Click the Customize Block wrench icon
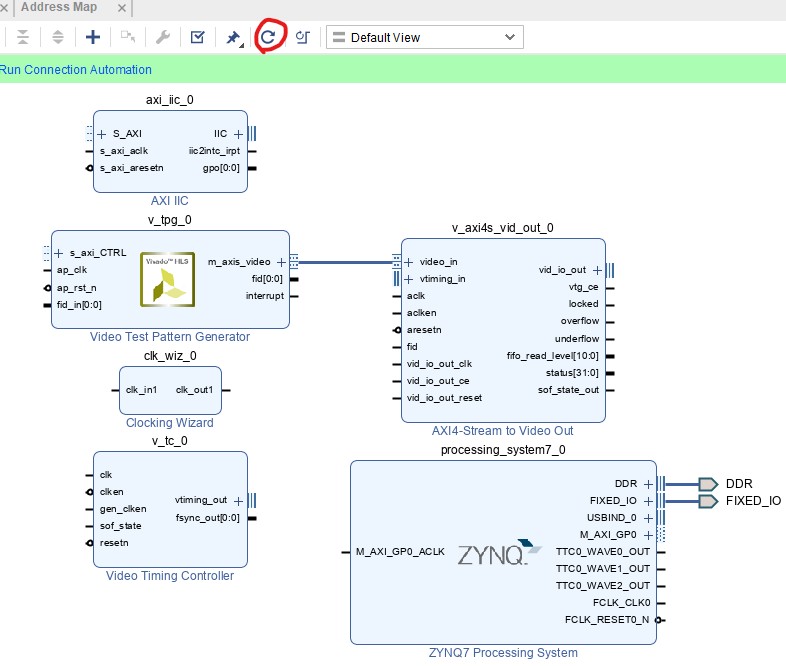This screenshot has height=666, width=786. [x=162, y=37]
